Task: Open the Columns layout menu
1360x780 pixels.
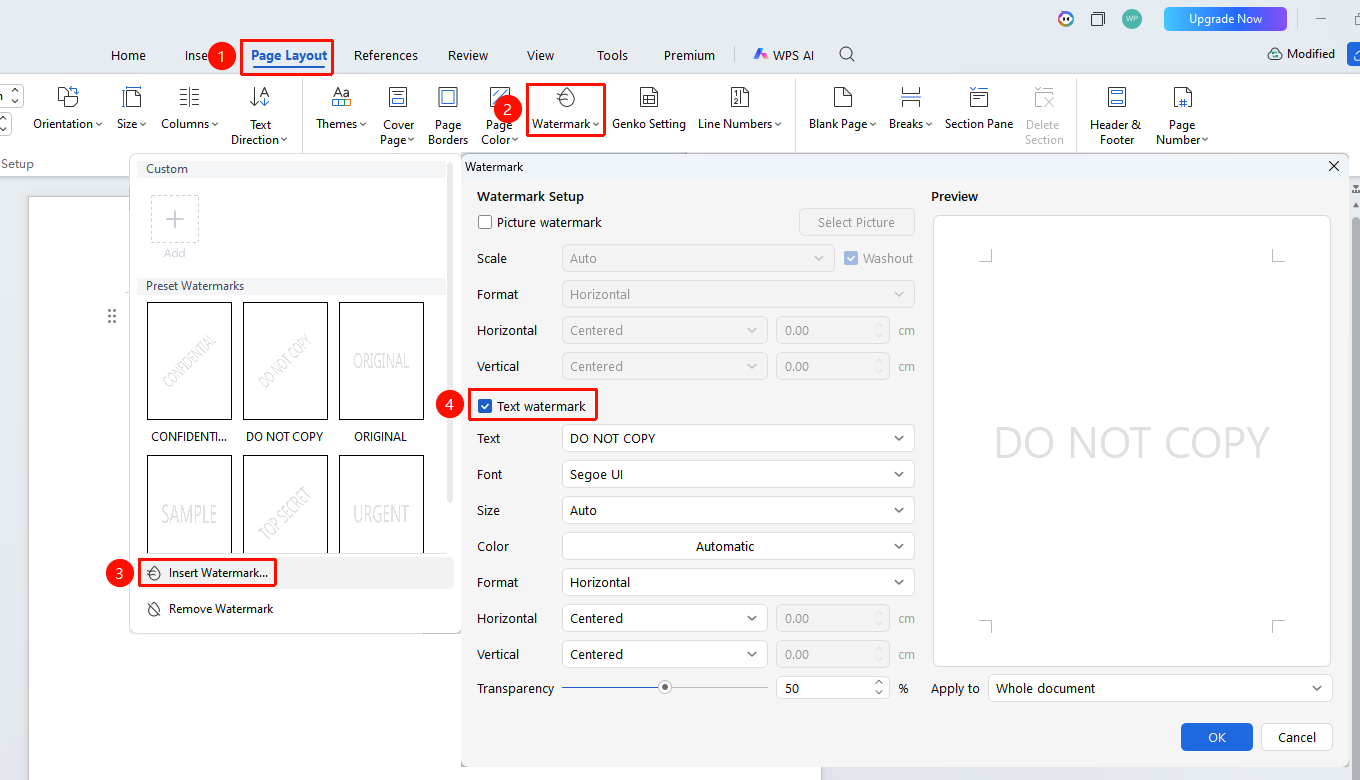Action: pyautogui.click(x=189, y=109)
